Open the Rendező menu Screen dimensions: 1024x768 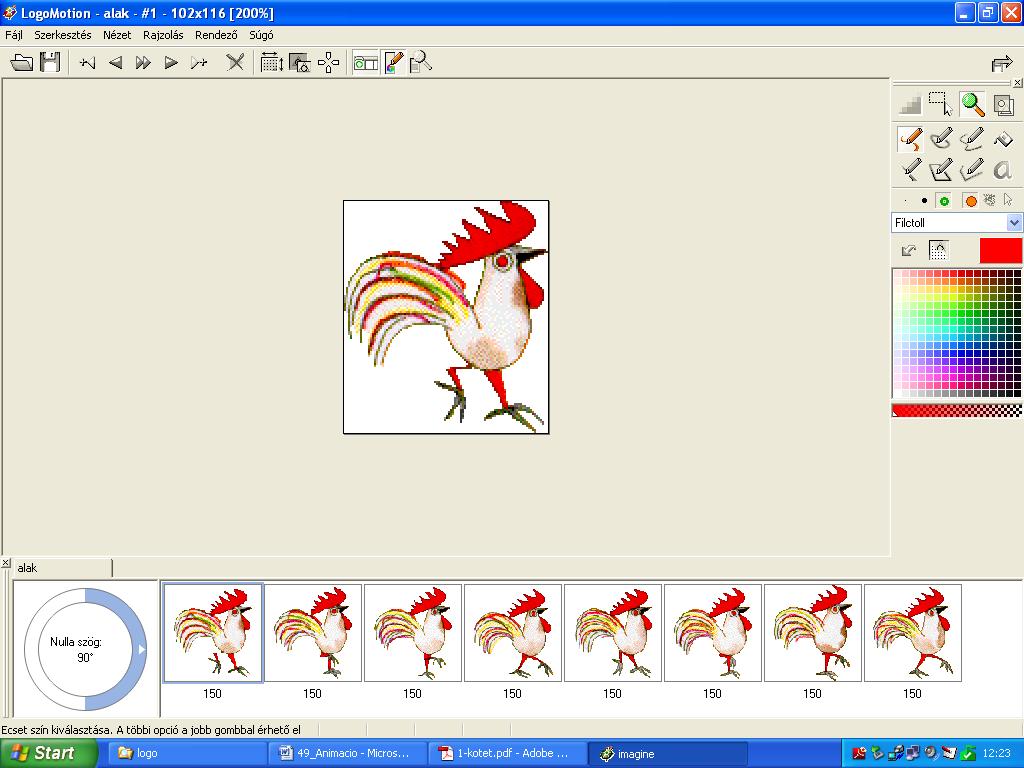coord(216,35)
